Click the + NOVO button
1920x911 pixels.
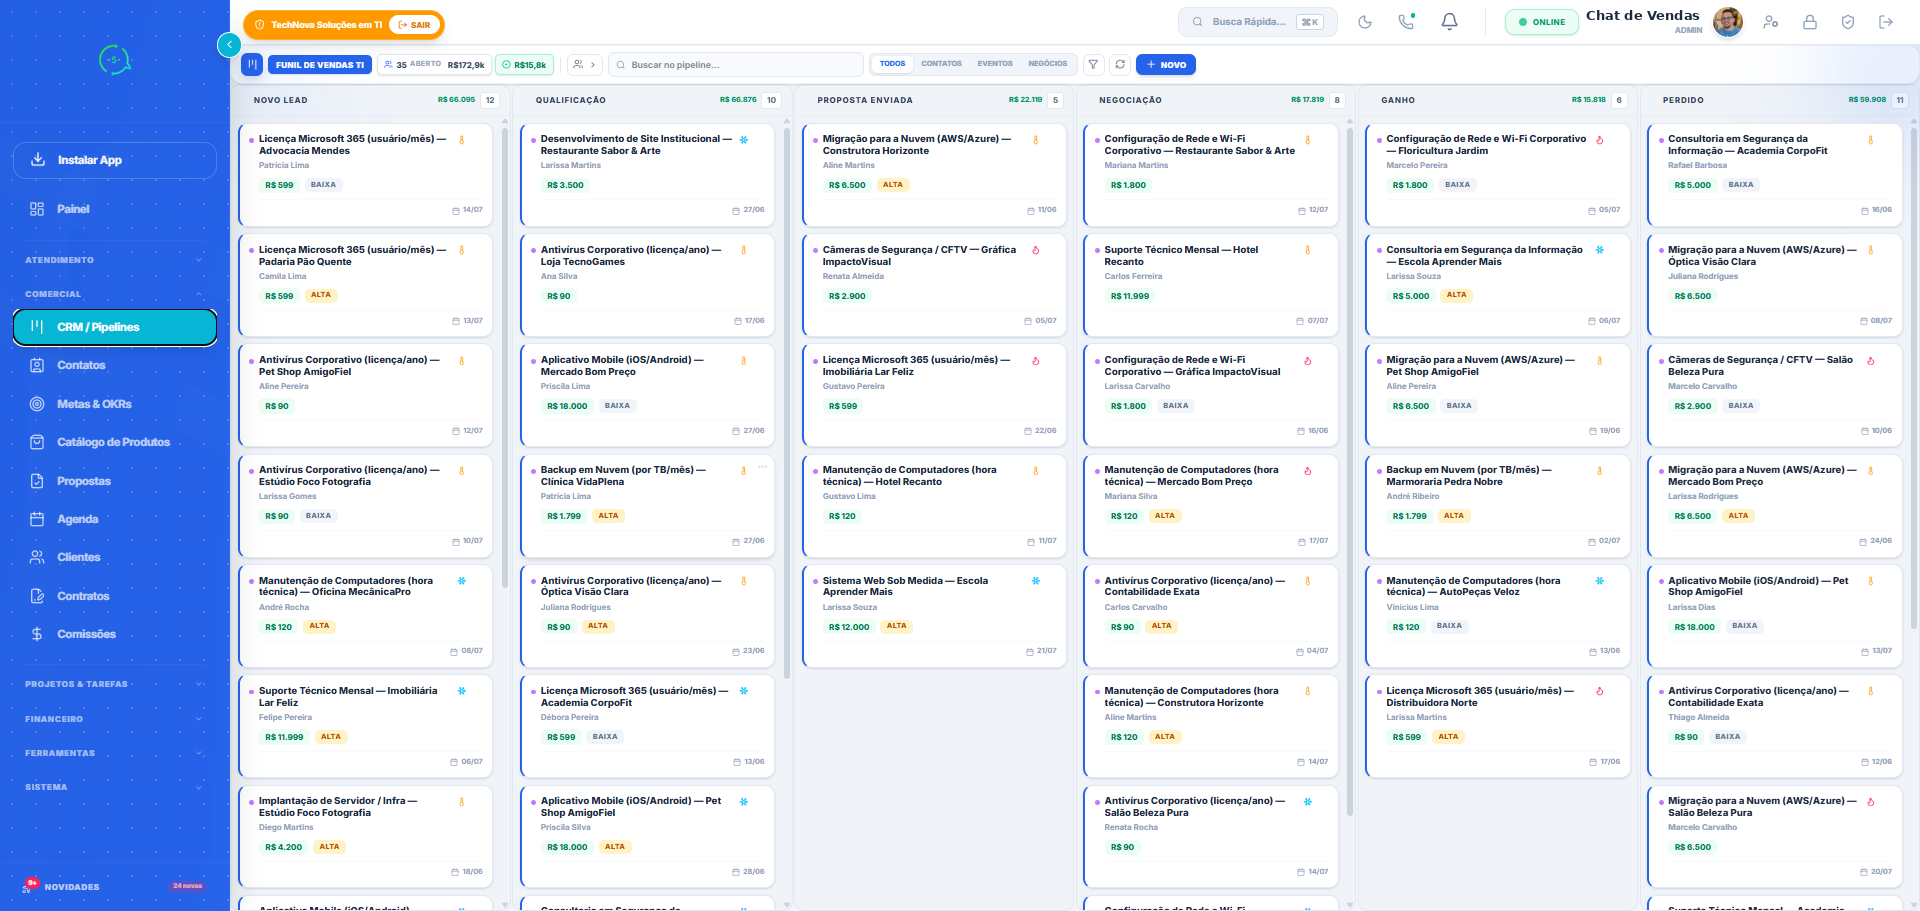[1166, 65]
